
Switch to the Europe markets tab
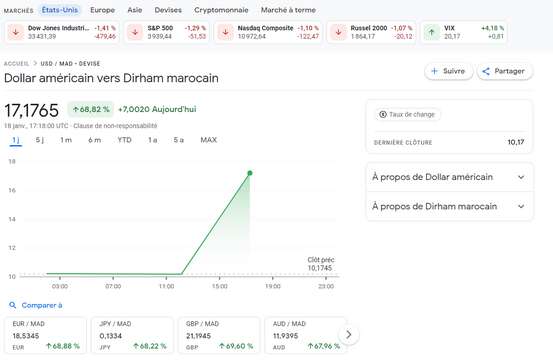(103, 10)
